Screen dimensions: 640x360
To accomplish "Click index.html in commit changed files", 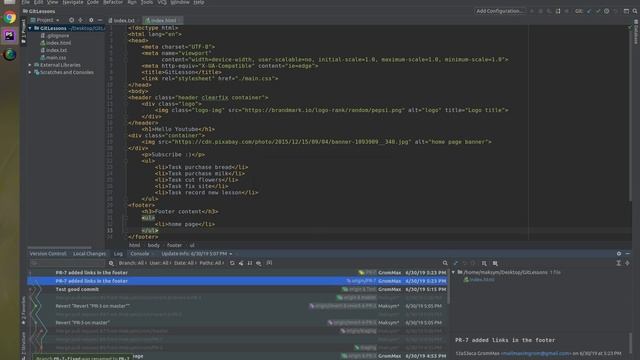I will tap(479, 280).
